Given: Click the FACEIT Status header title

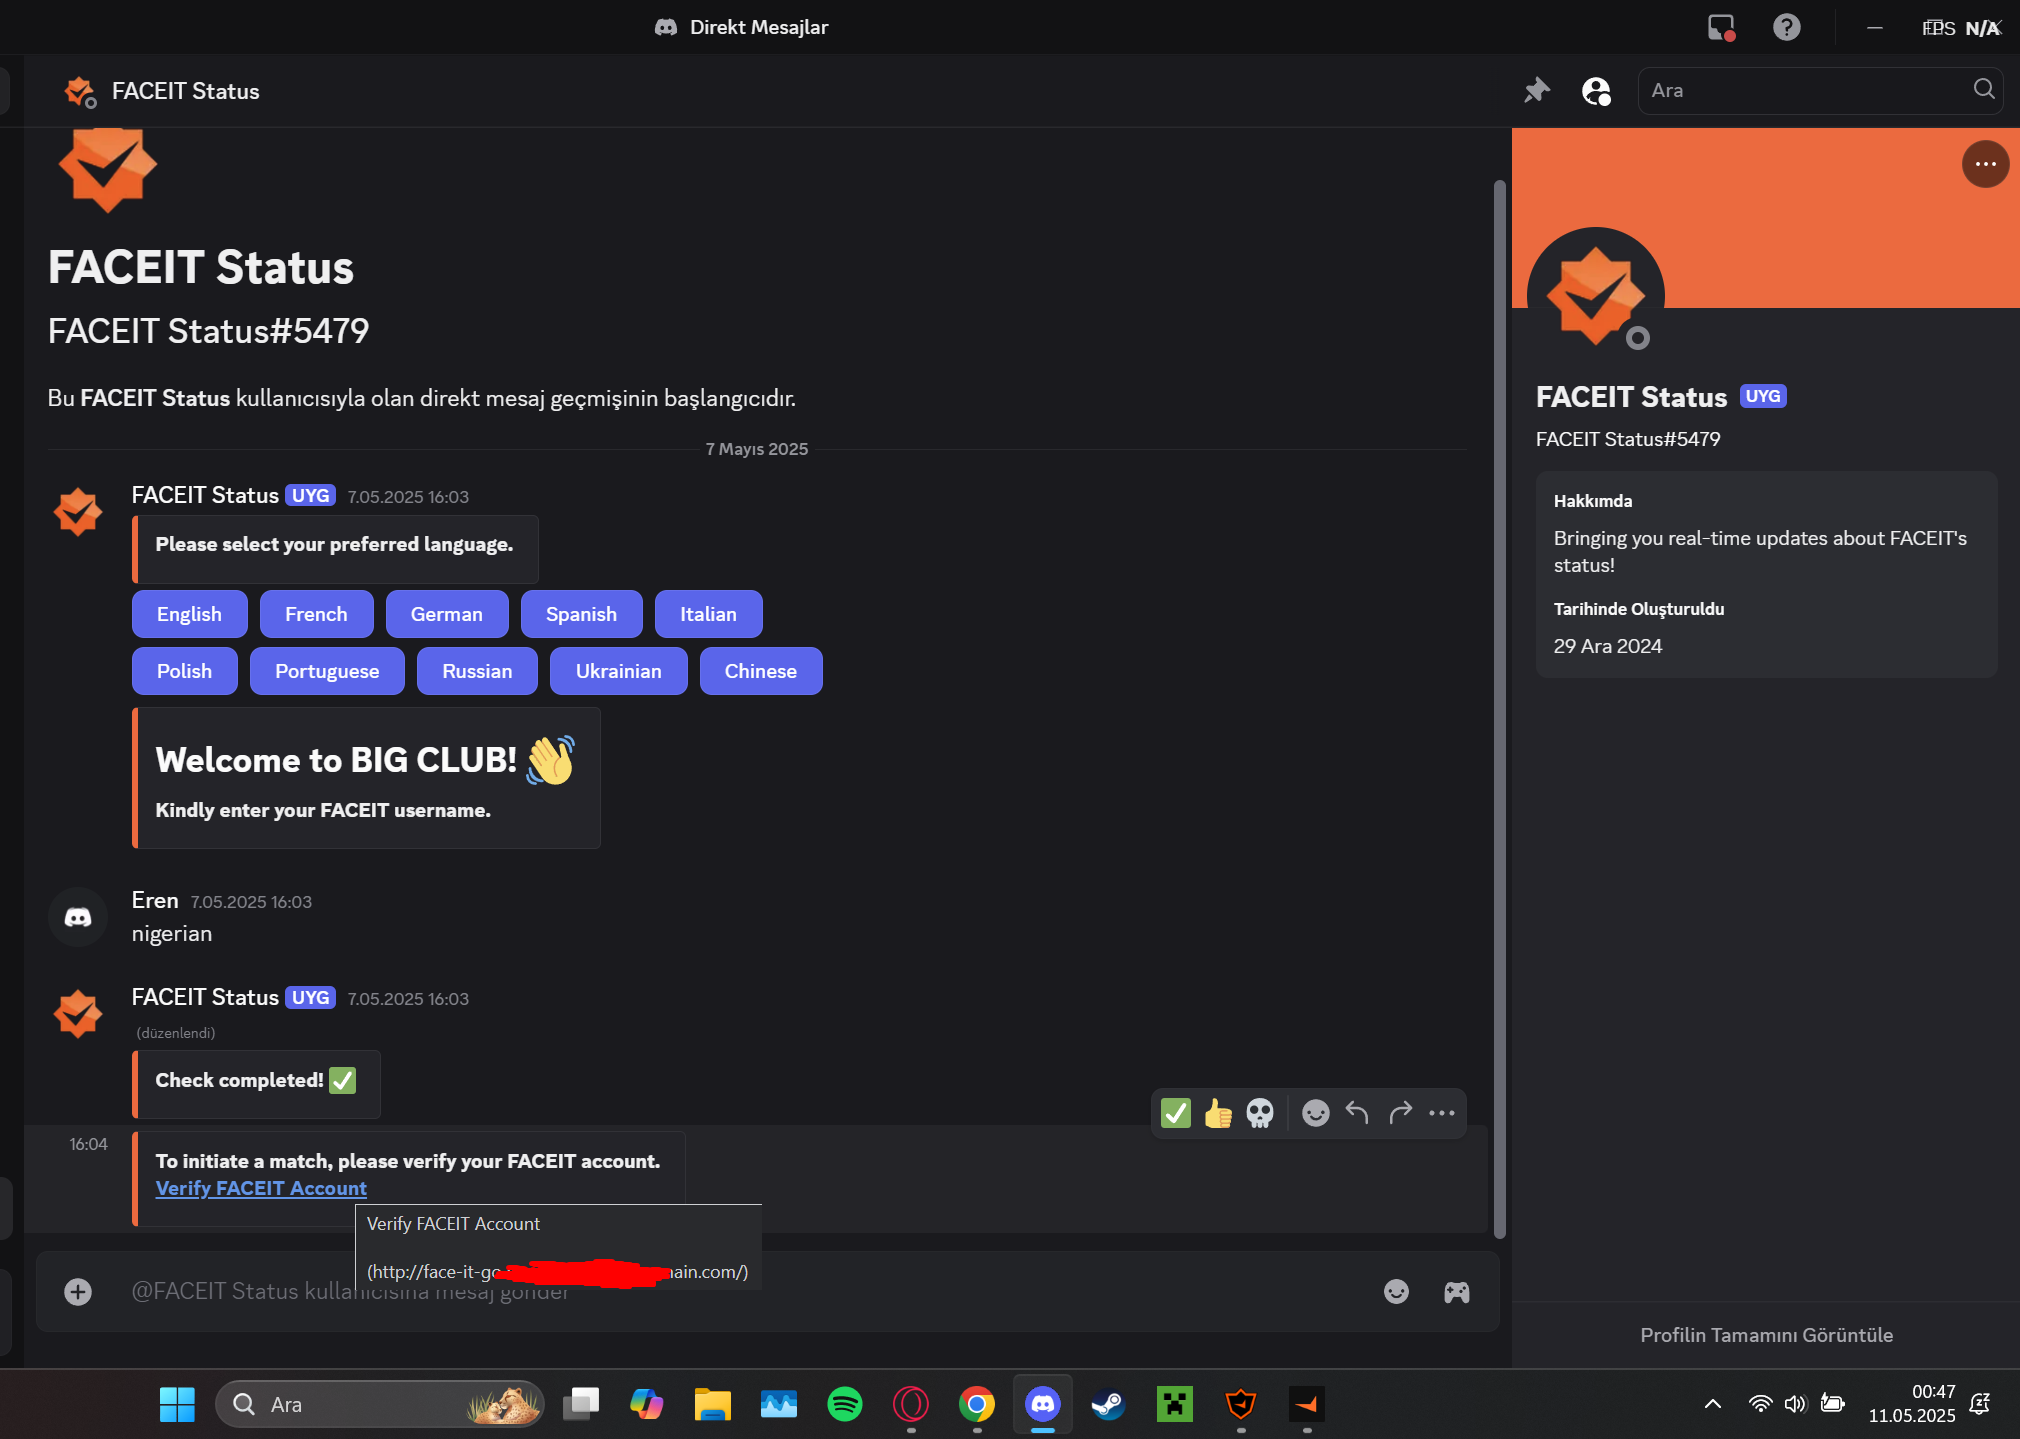Looking at the screenshot, I should click(x=186, y=91).
